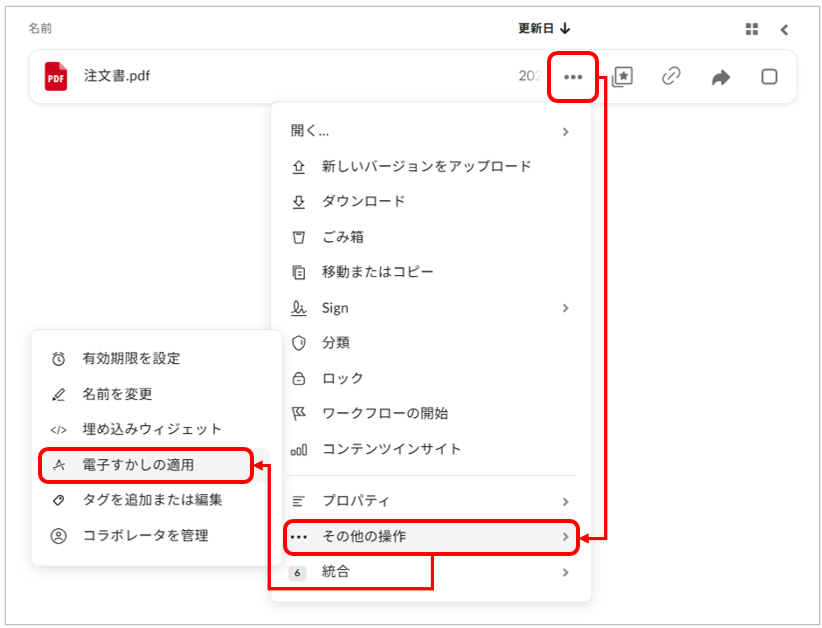Open the その他の操作 submenu
Image resolution: width=822 pixels, height=628 pixels.
pos(430,537)
